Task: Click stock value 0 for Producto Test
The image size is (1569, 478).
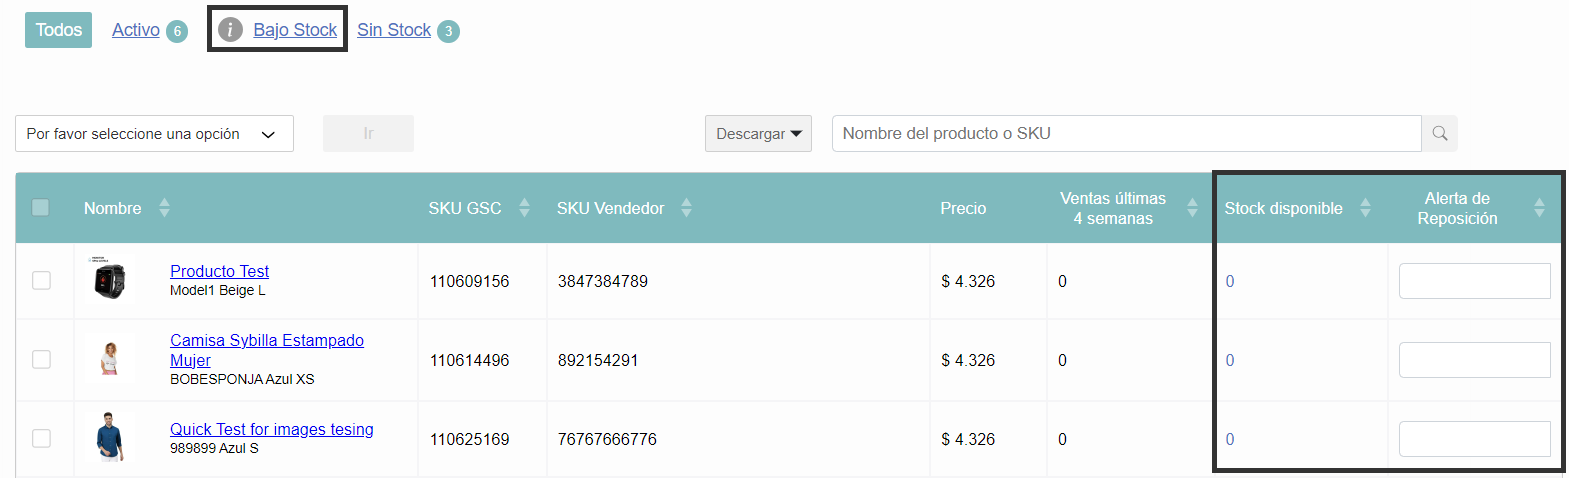Action: point(1230,281)
